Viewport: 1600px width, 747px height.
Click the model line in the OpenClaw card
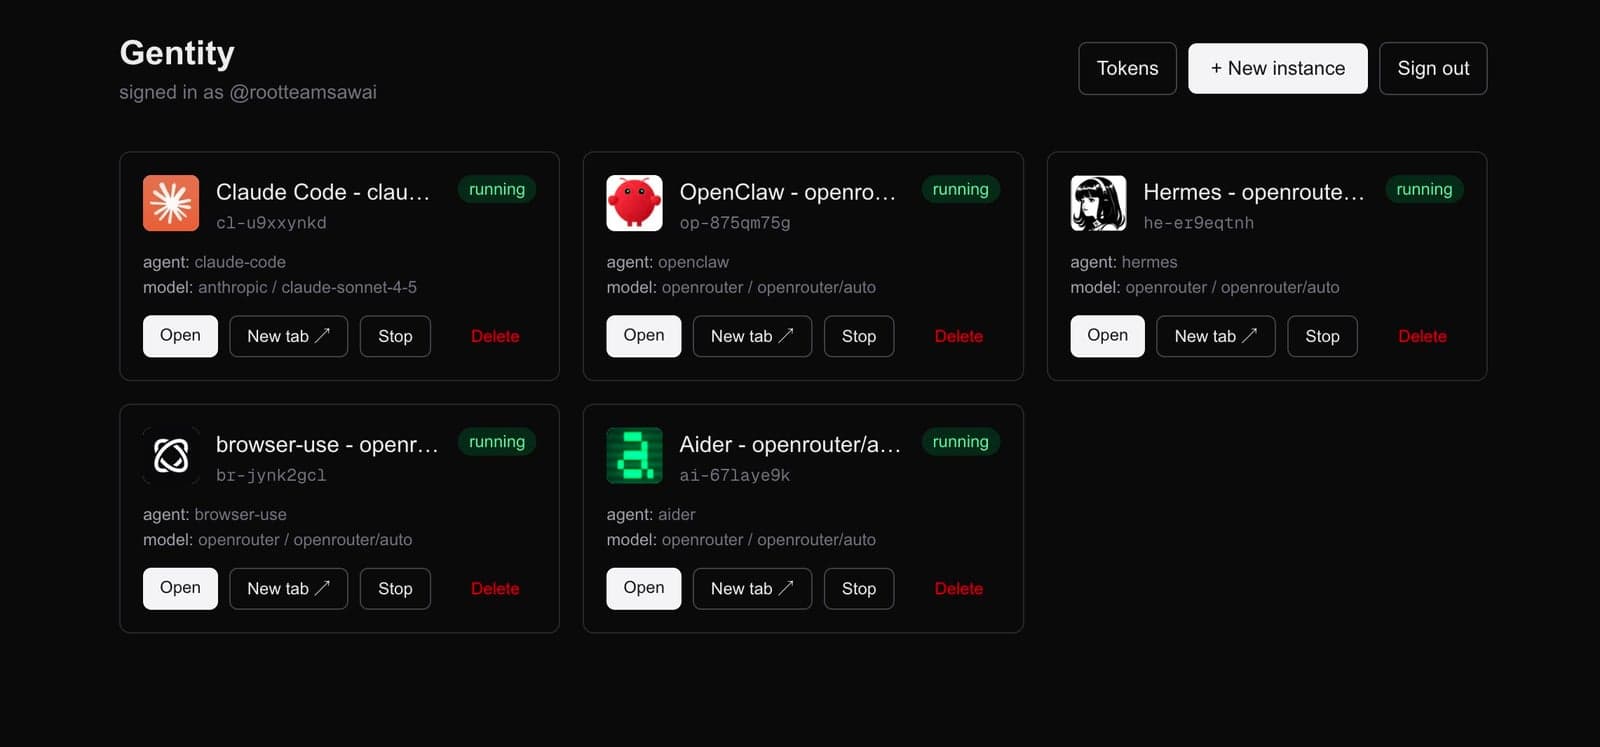click(741, 287)
